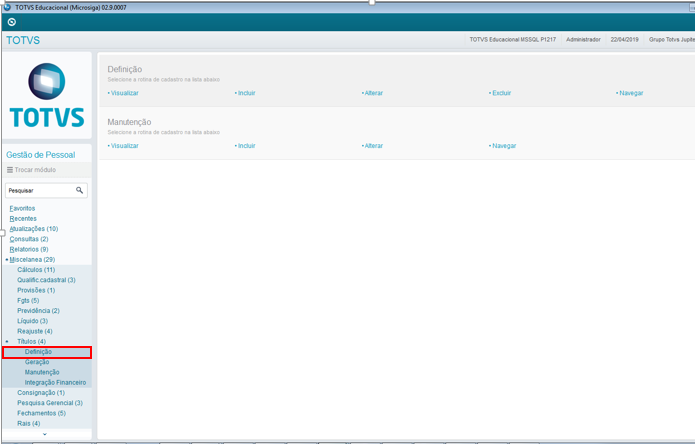The width and height of the screenshot is (695, 444).
Task: Click Navegar under Manutenção
Action: point(504,146)
